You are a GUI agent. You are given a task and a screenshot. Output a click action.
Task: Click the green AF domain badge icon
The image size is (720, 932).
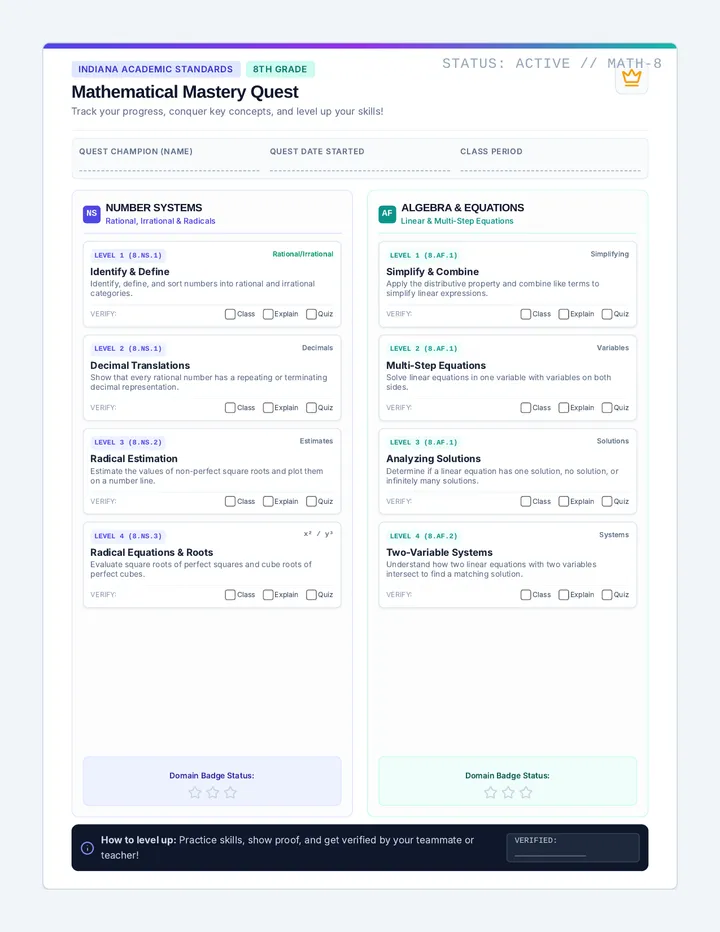coord(387,213)
